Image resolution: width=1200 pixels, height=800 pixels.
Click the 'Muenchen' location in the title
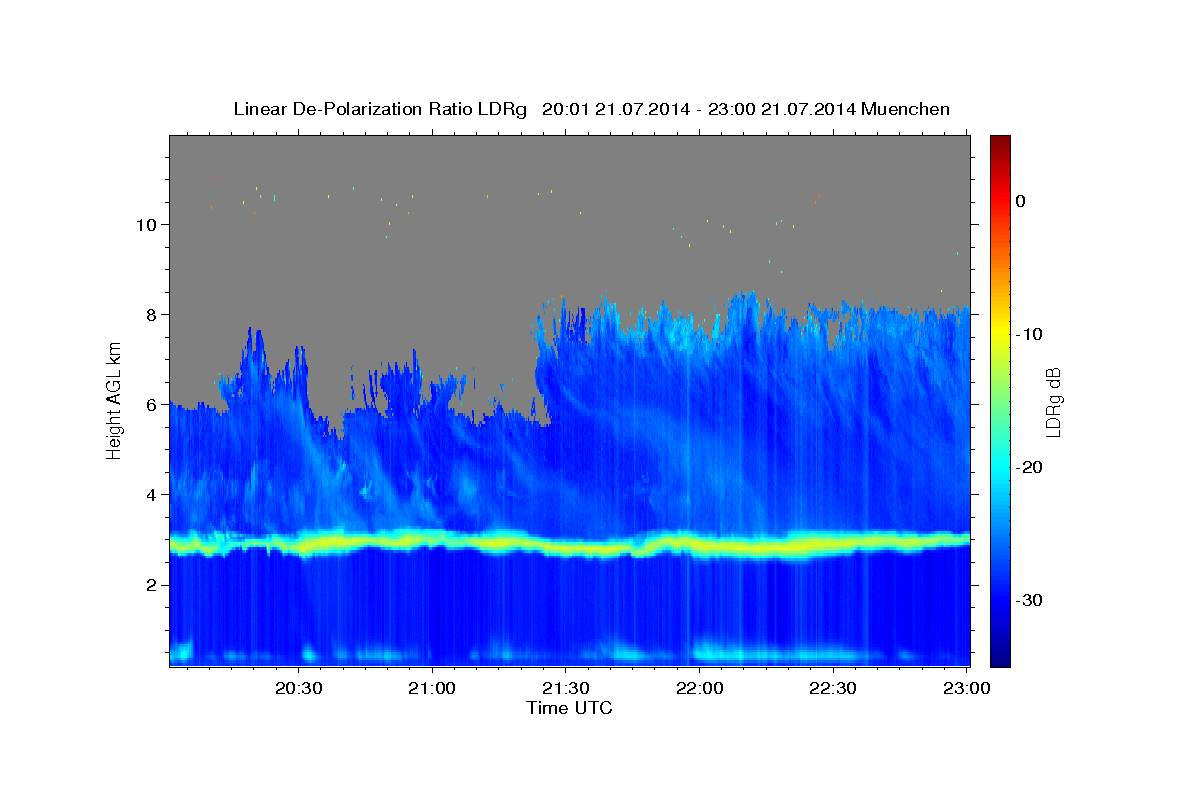[x=907, y=109]
